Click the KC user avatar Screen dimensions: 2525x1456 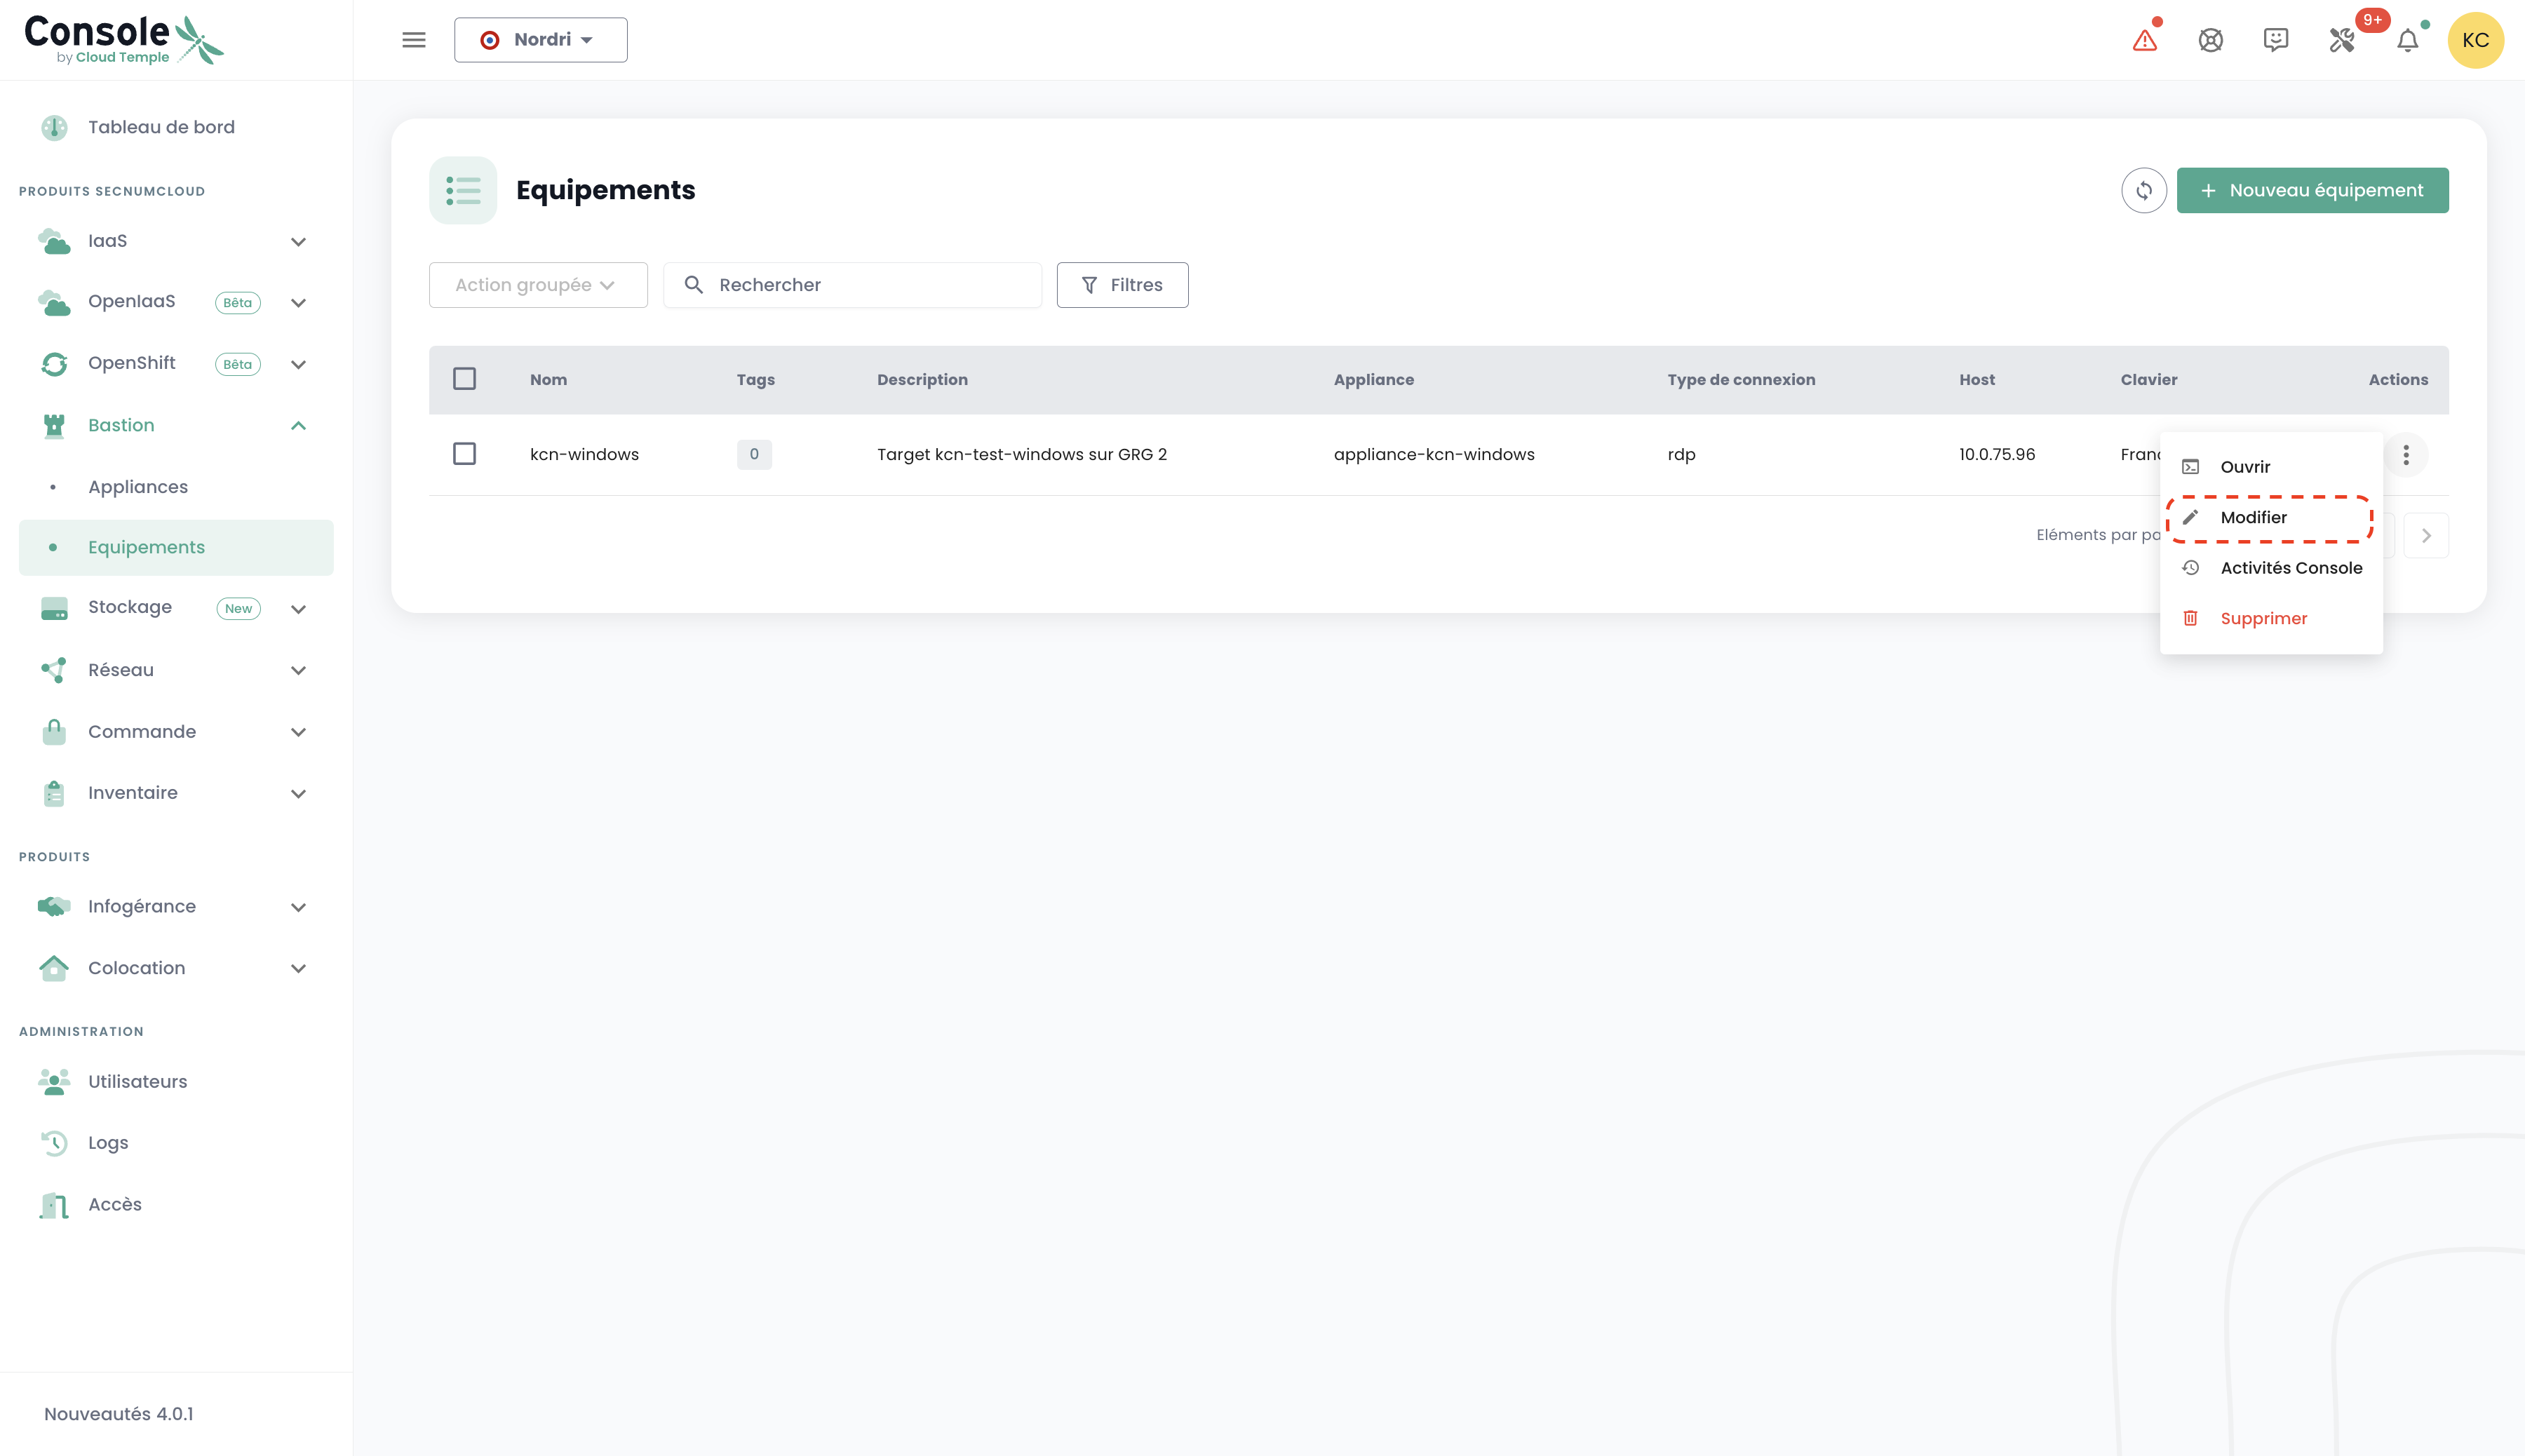pos(2475,40)
